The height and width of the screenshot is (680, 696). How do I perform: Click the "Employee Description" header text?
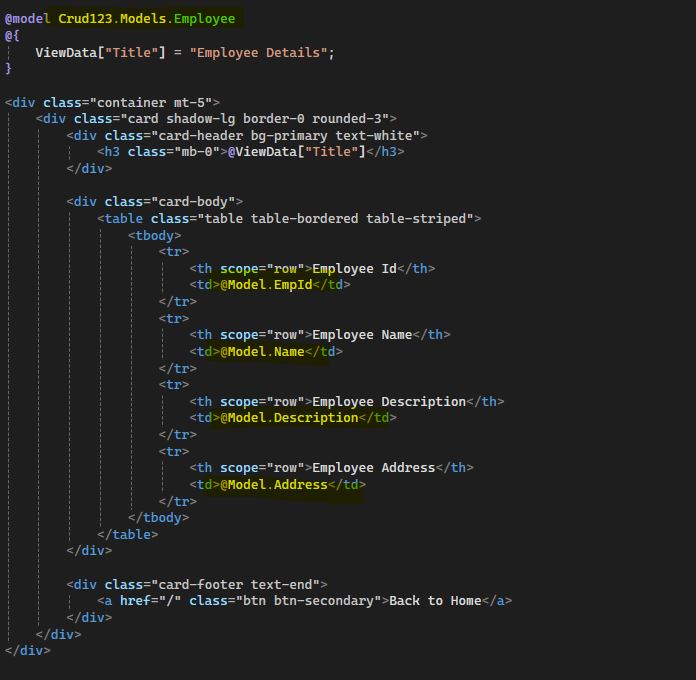(389, 401)
